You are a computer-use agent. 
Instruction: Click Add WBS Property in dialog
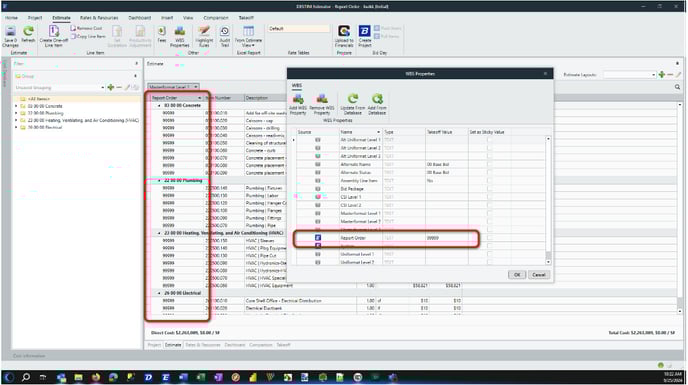point(298,104)
